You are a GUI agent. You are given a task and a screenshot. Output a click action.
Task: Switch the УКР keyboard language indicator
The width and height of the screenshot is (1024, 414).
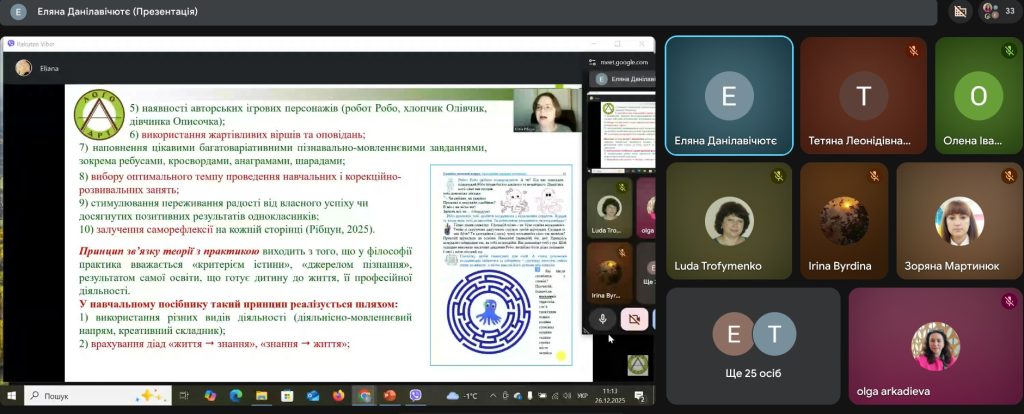click(x=583, y=396)
